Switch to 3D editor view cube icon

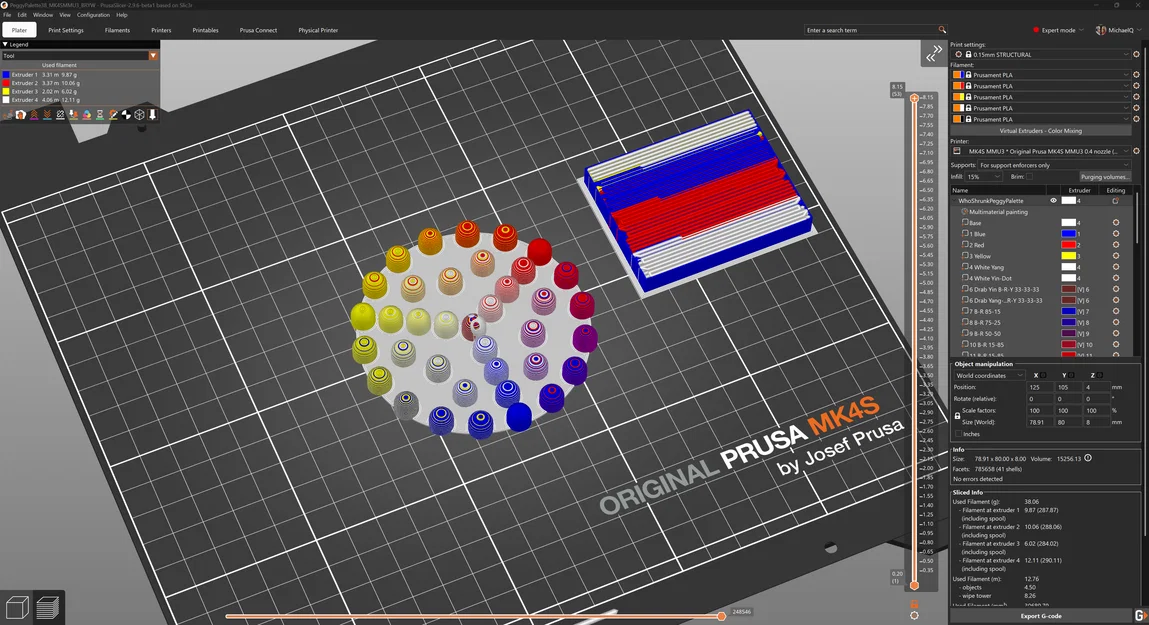tap(17, 607)
